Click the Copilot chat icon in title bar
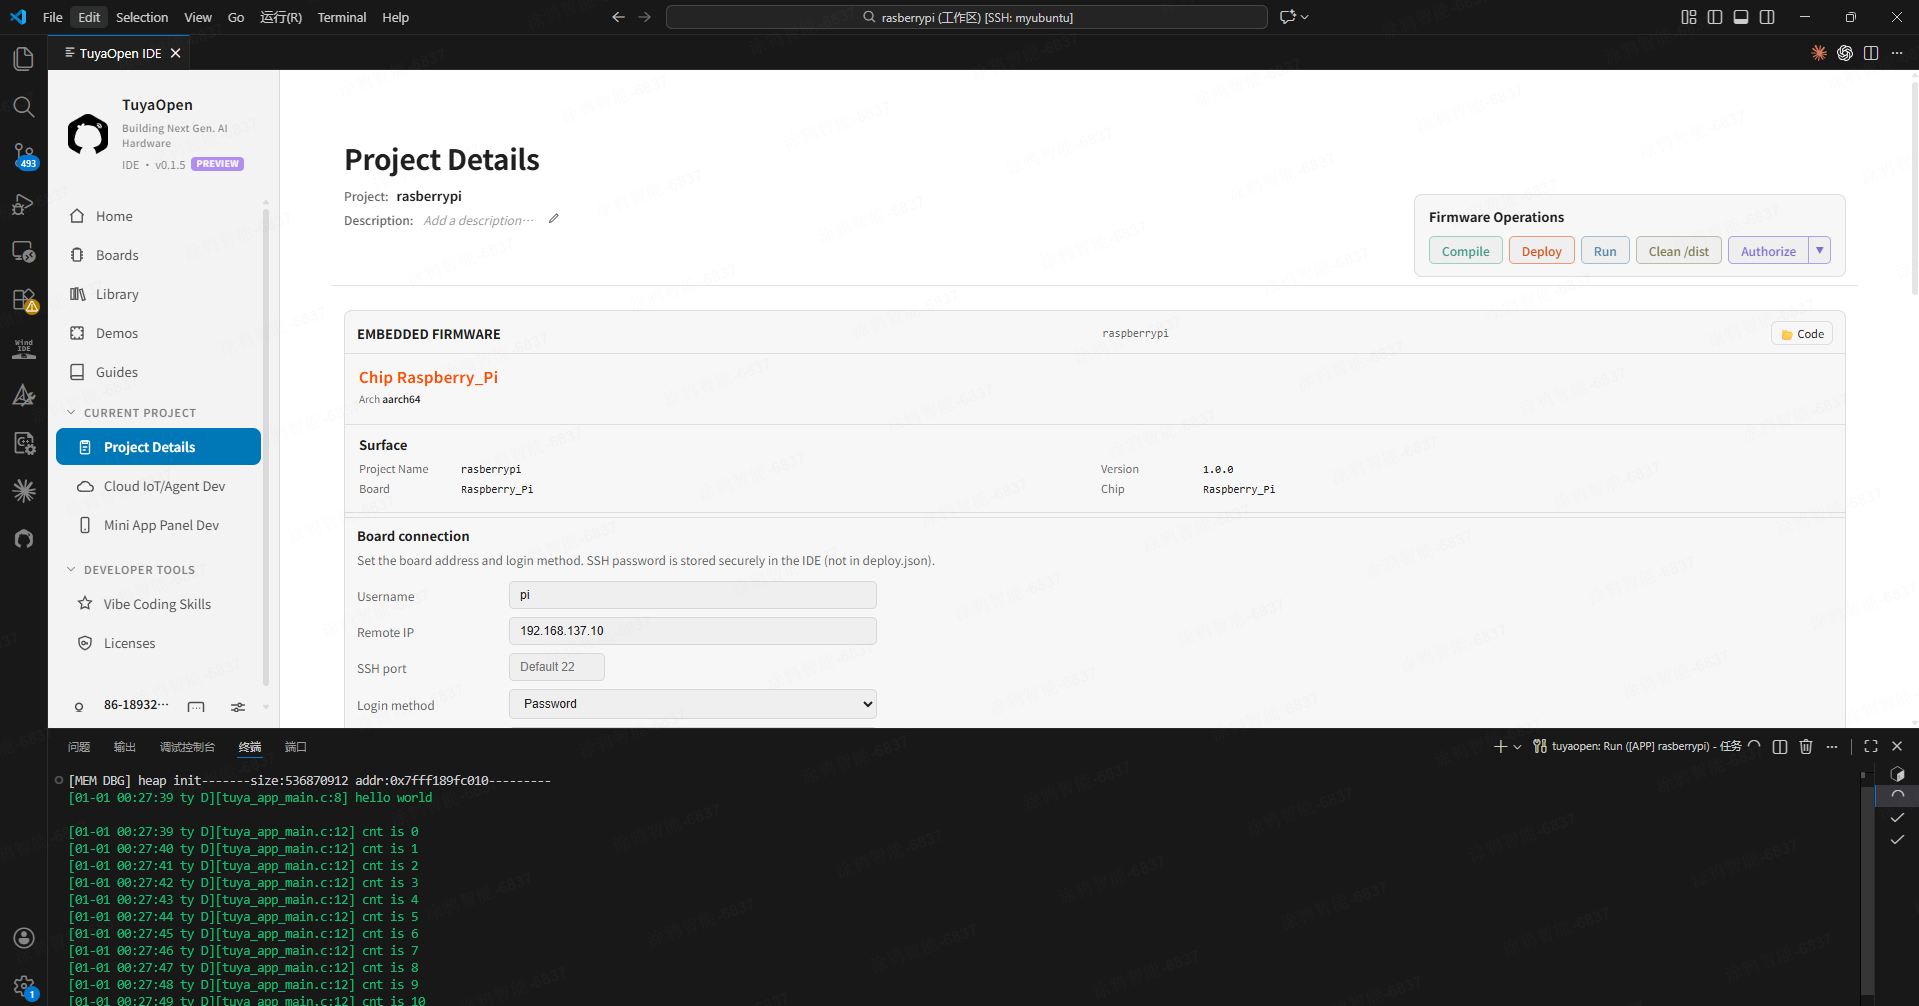This screenshot has height=1006, width=1919. click(x=1288, y=17)
